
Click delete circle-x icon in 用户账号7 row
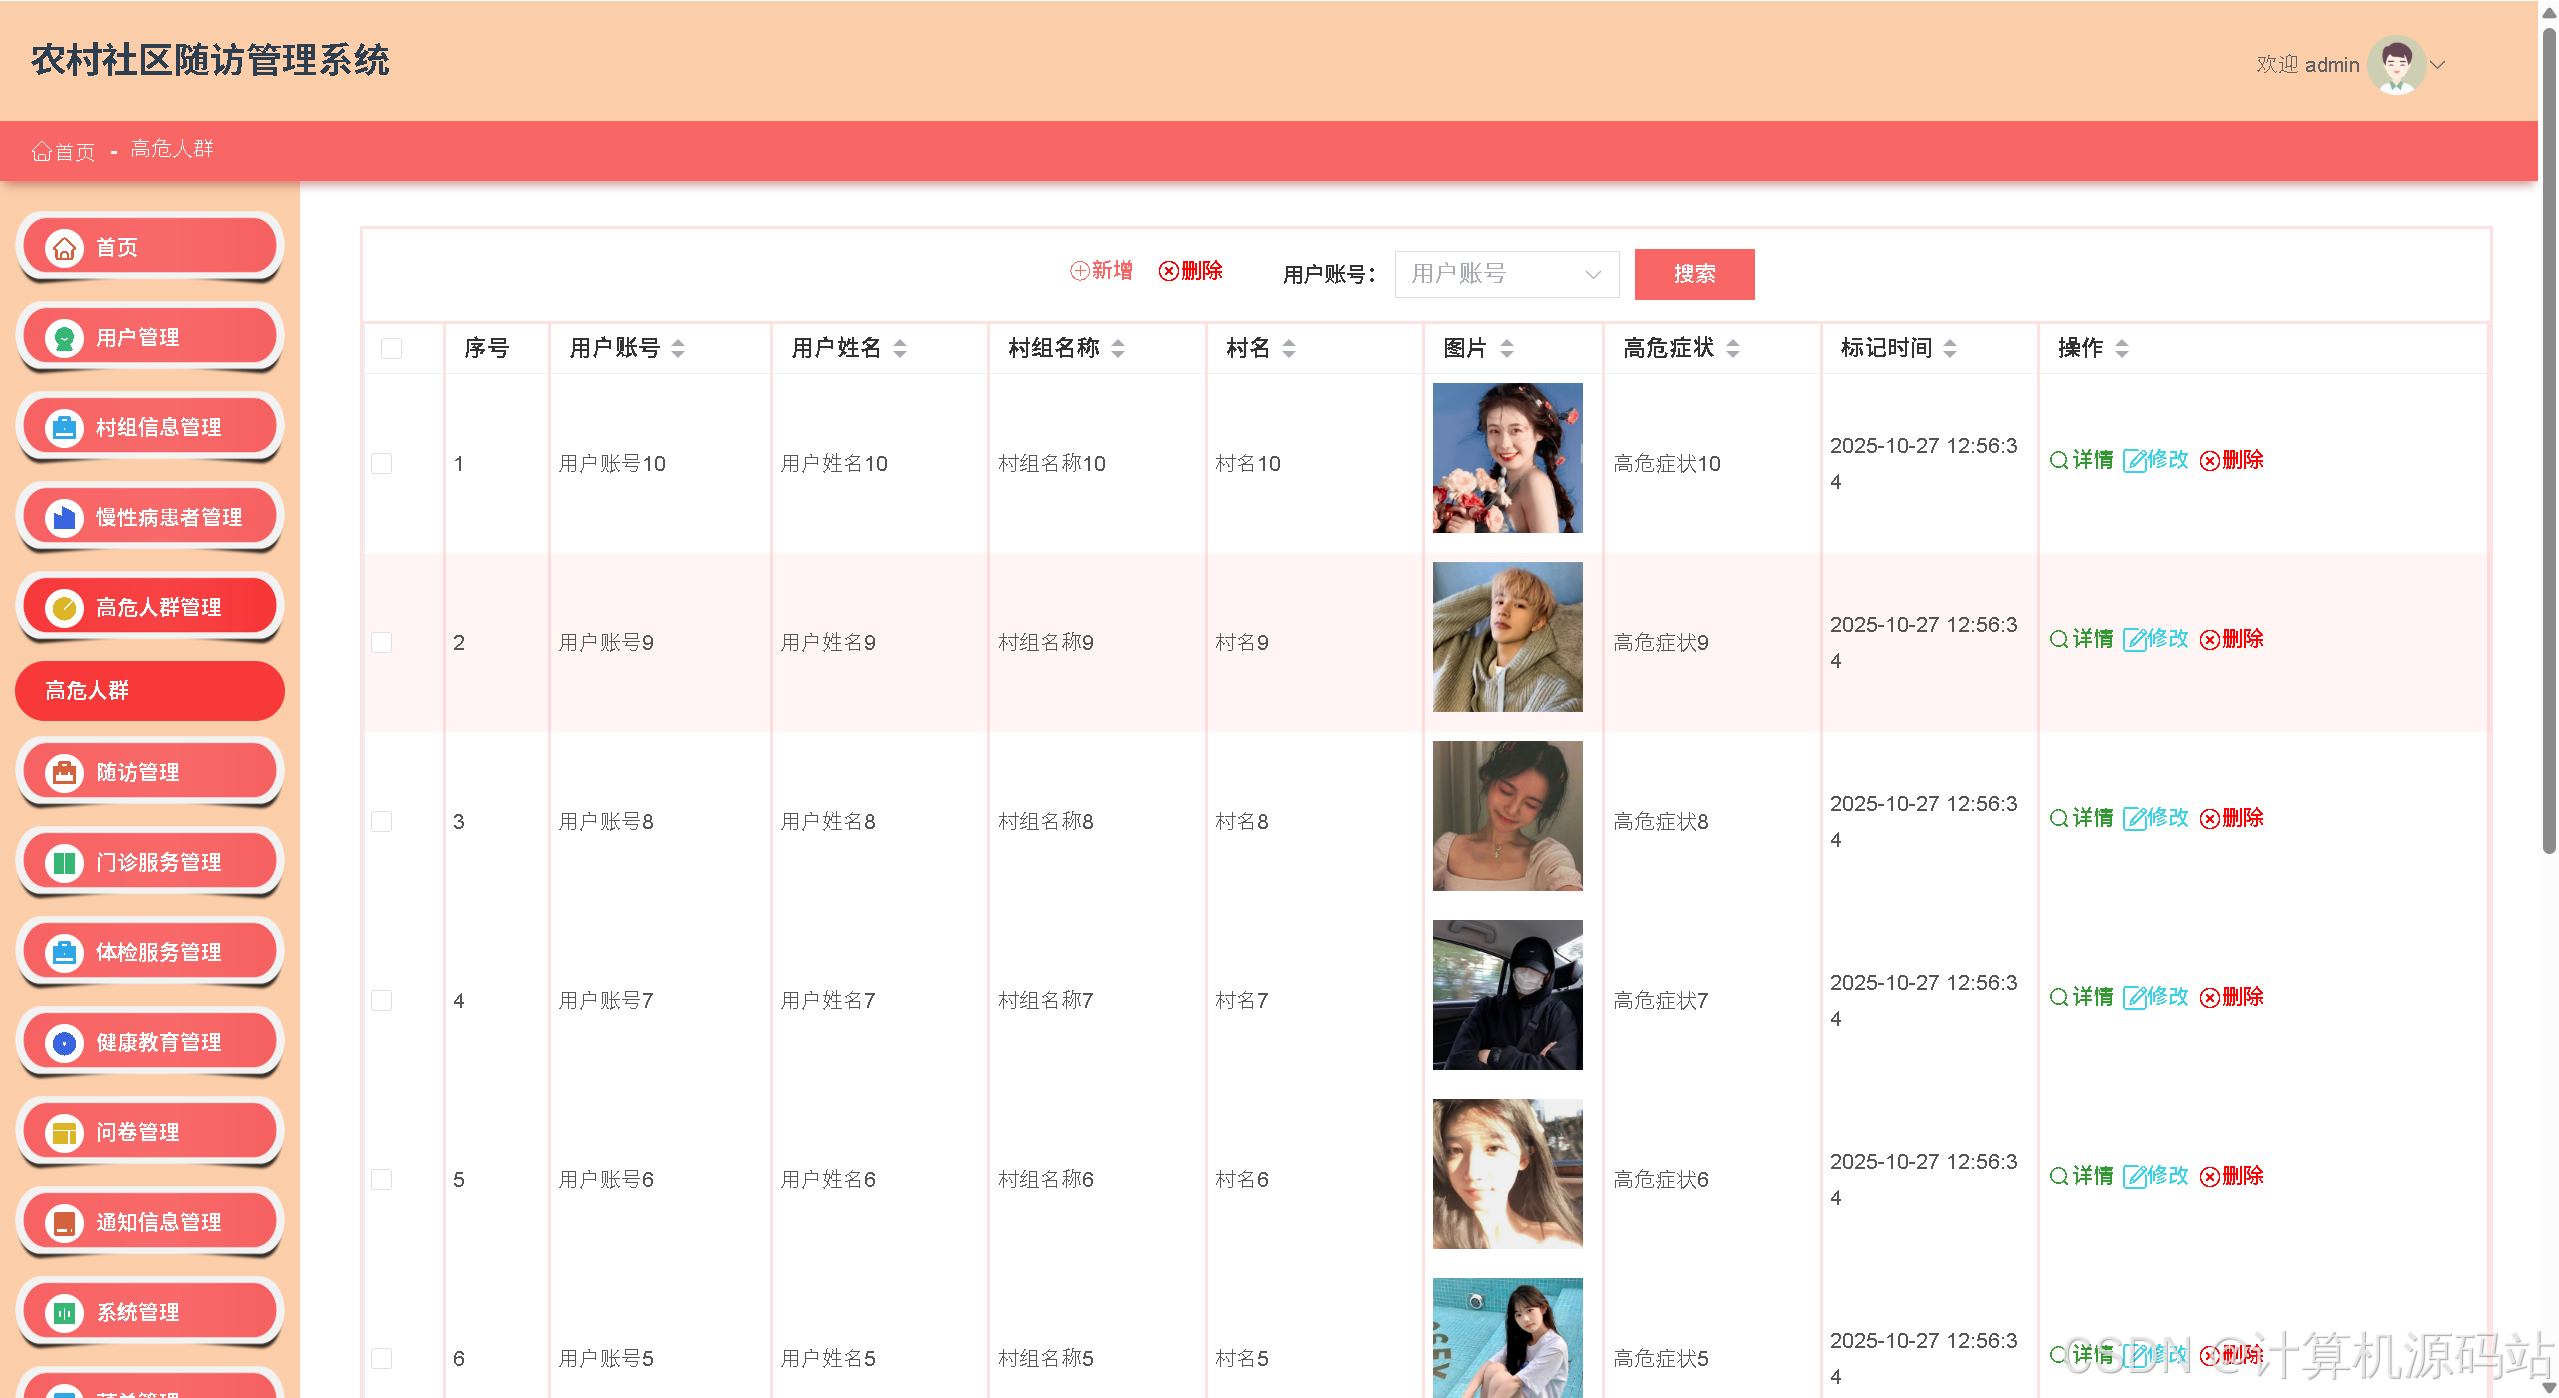(2210, 998)
